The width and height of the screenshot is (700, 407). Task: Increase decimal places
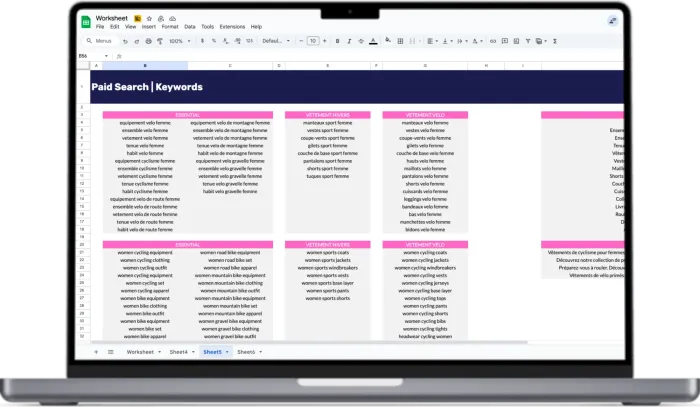238,41
